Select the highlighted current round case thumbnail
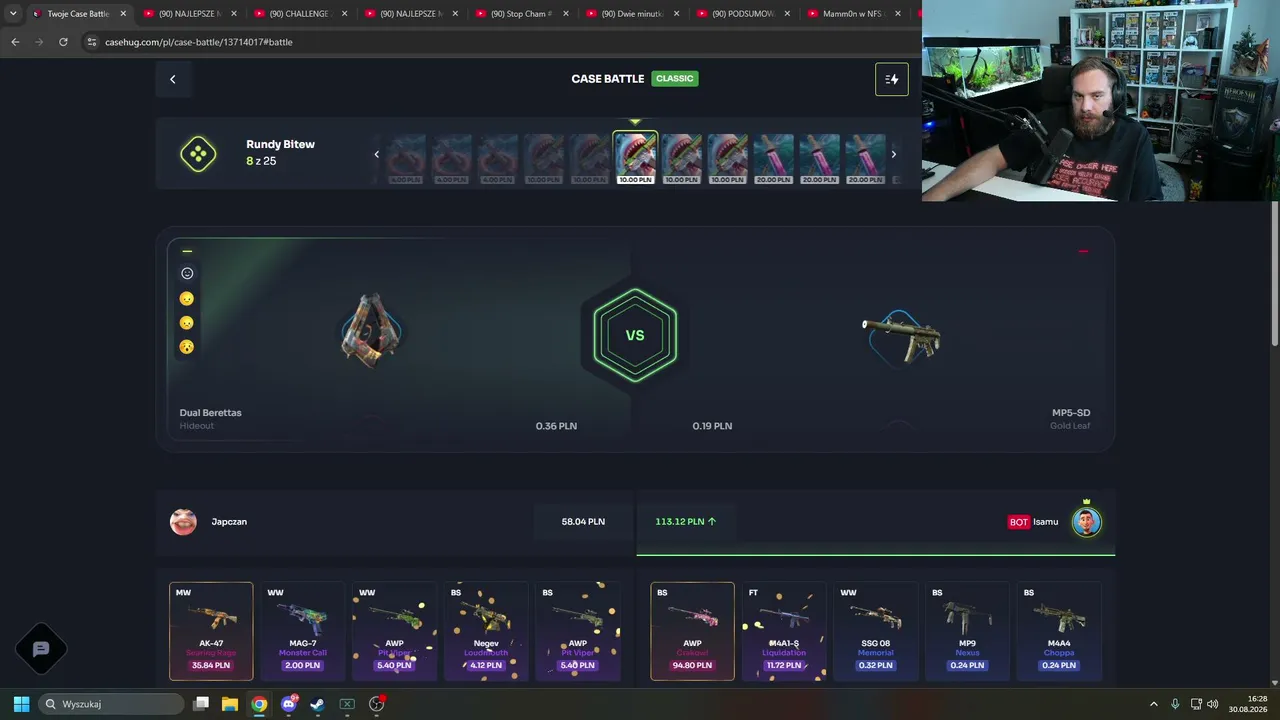 (x=636, y=159)
